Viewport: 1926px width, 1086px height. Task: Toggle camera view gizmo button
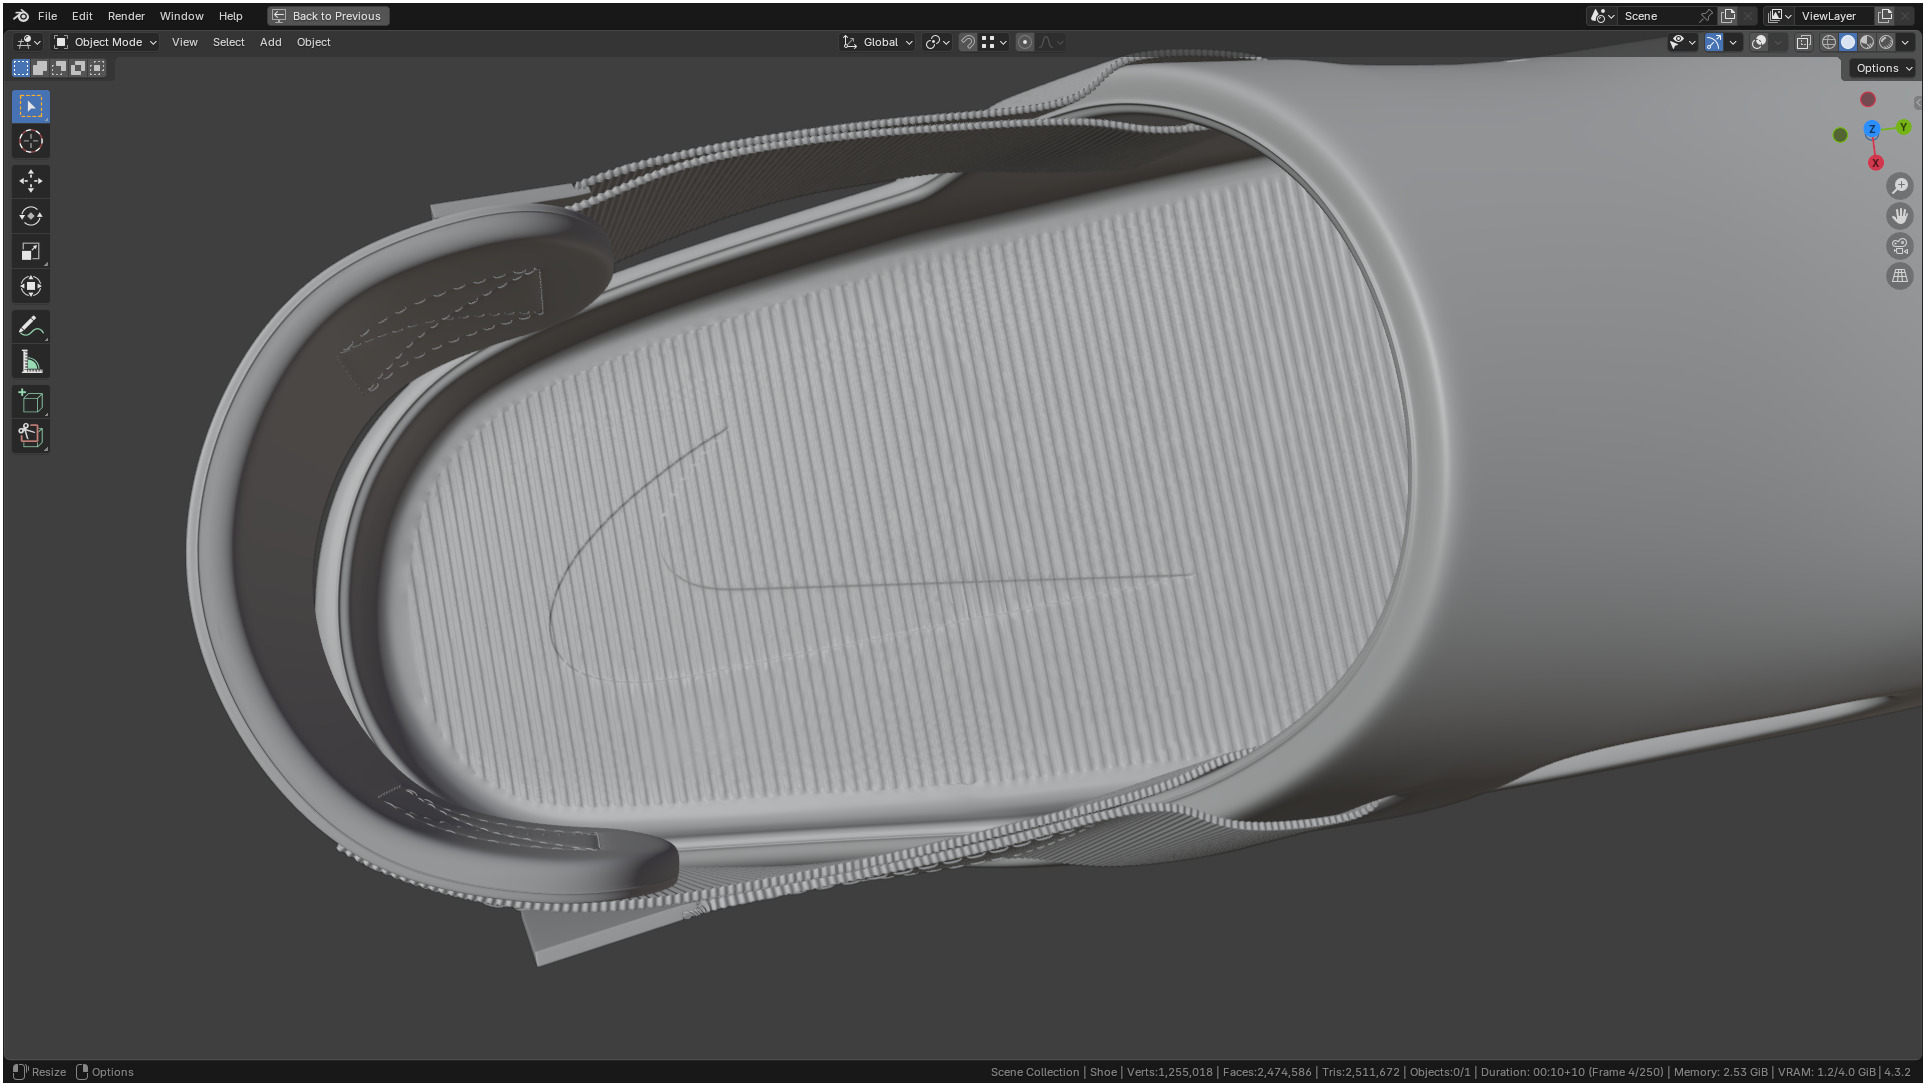tap(1900, 246)
